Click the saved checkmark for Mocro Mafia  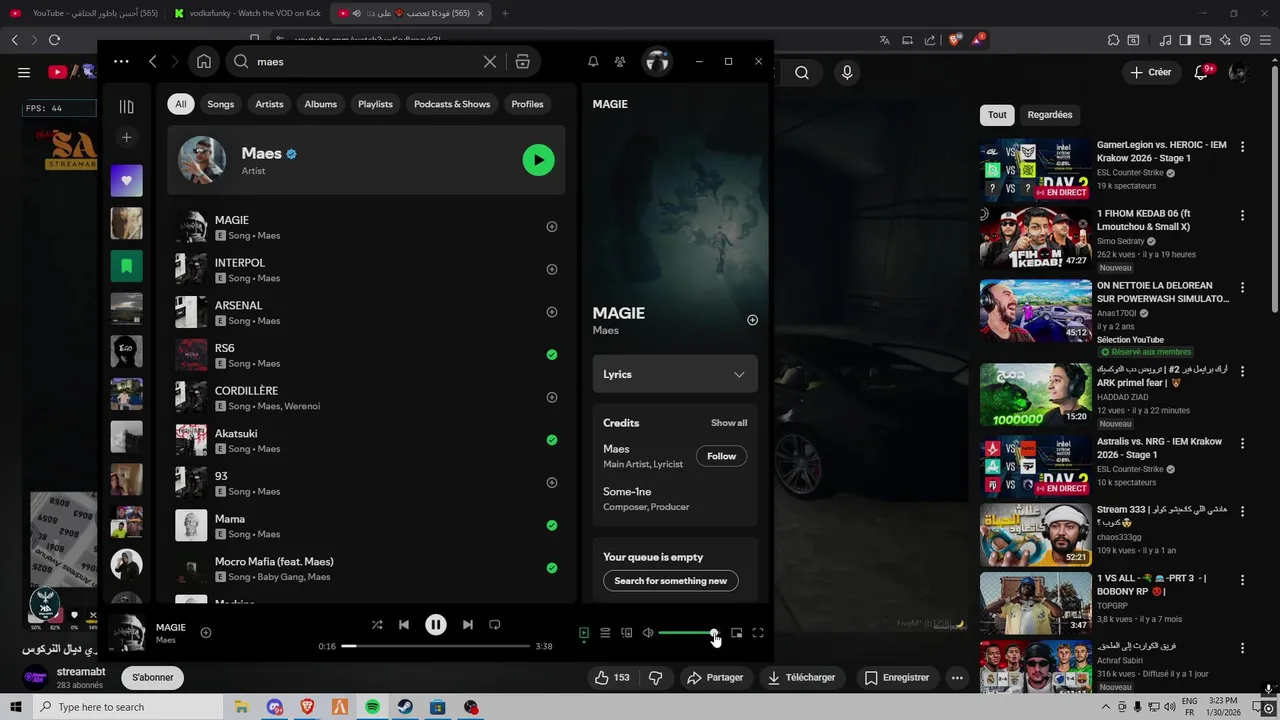coord(552,568)
